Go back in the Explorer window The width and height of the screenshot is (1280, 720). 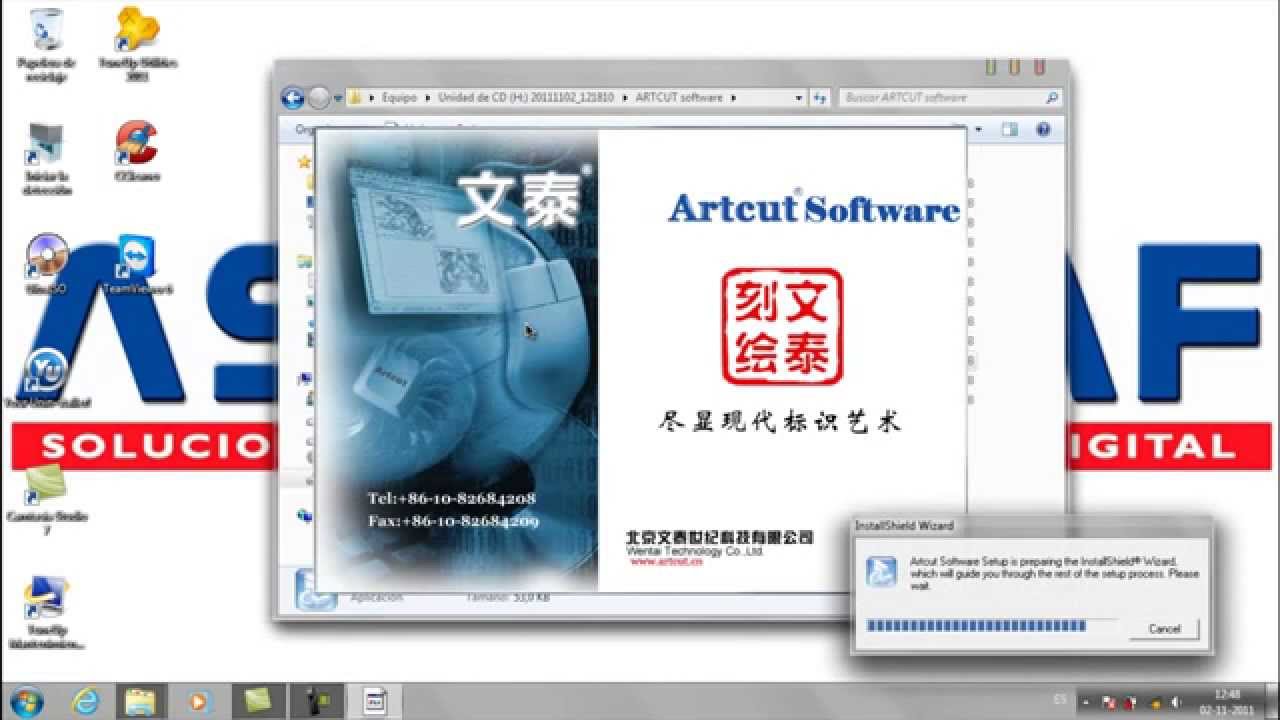(293, 98)
